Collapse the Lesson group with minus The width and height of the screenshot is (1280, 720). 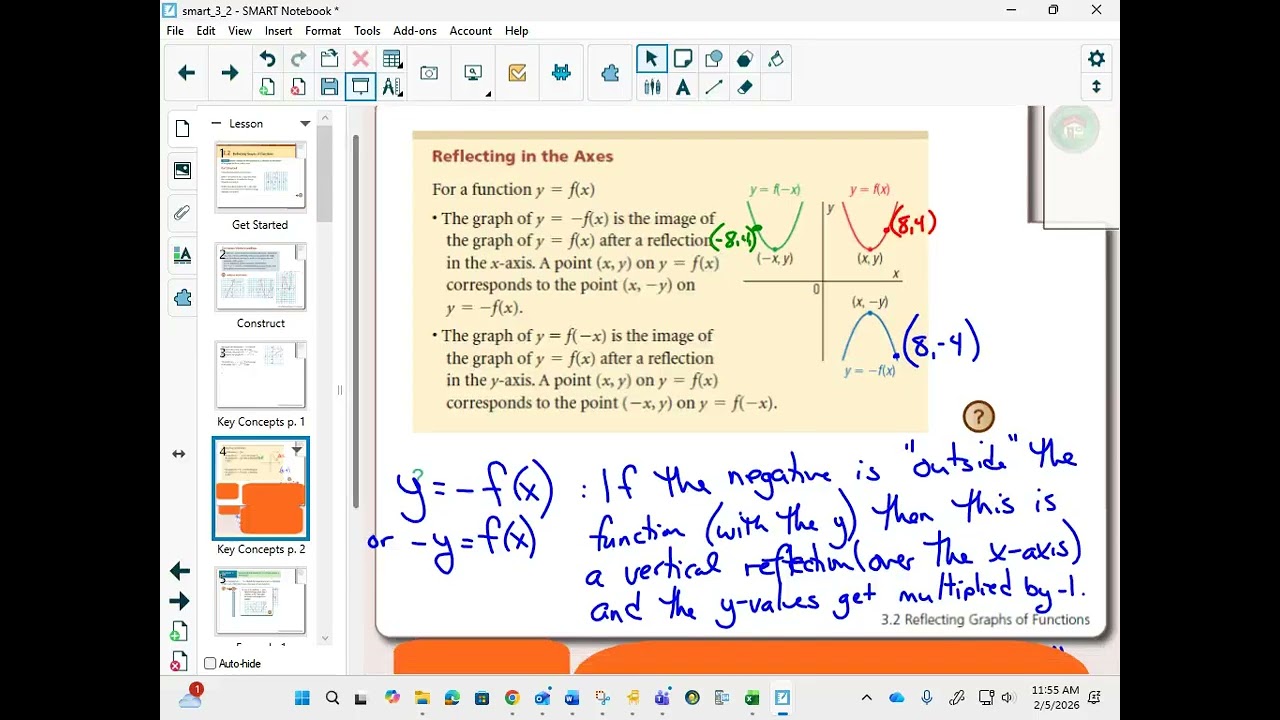(x=215, y=123)
